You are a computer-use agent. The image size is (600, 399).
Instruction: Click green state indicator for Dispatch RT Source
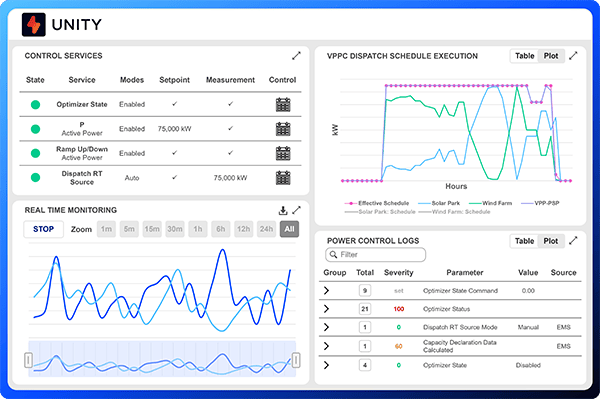(36, 178)
